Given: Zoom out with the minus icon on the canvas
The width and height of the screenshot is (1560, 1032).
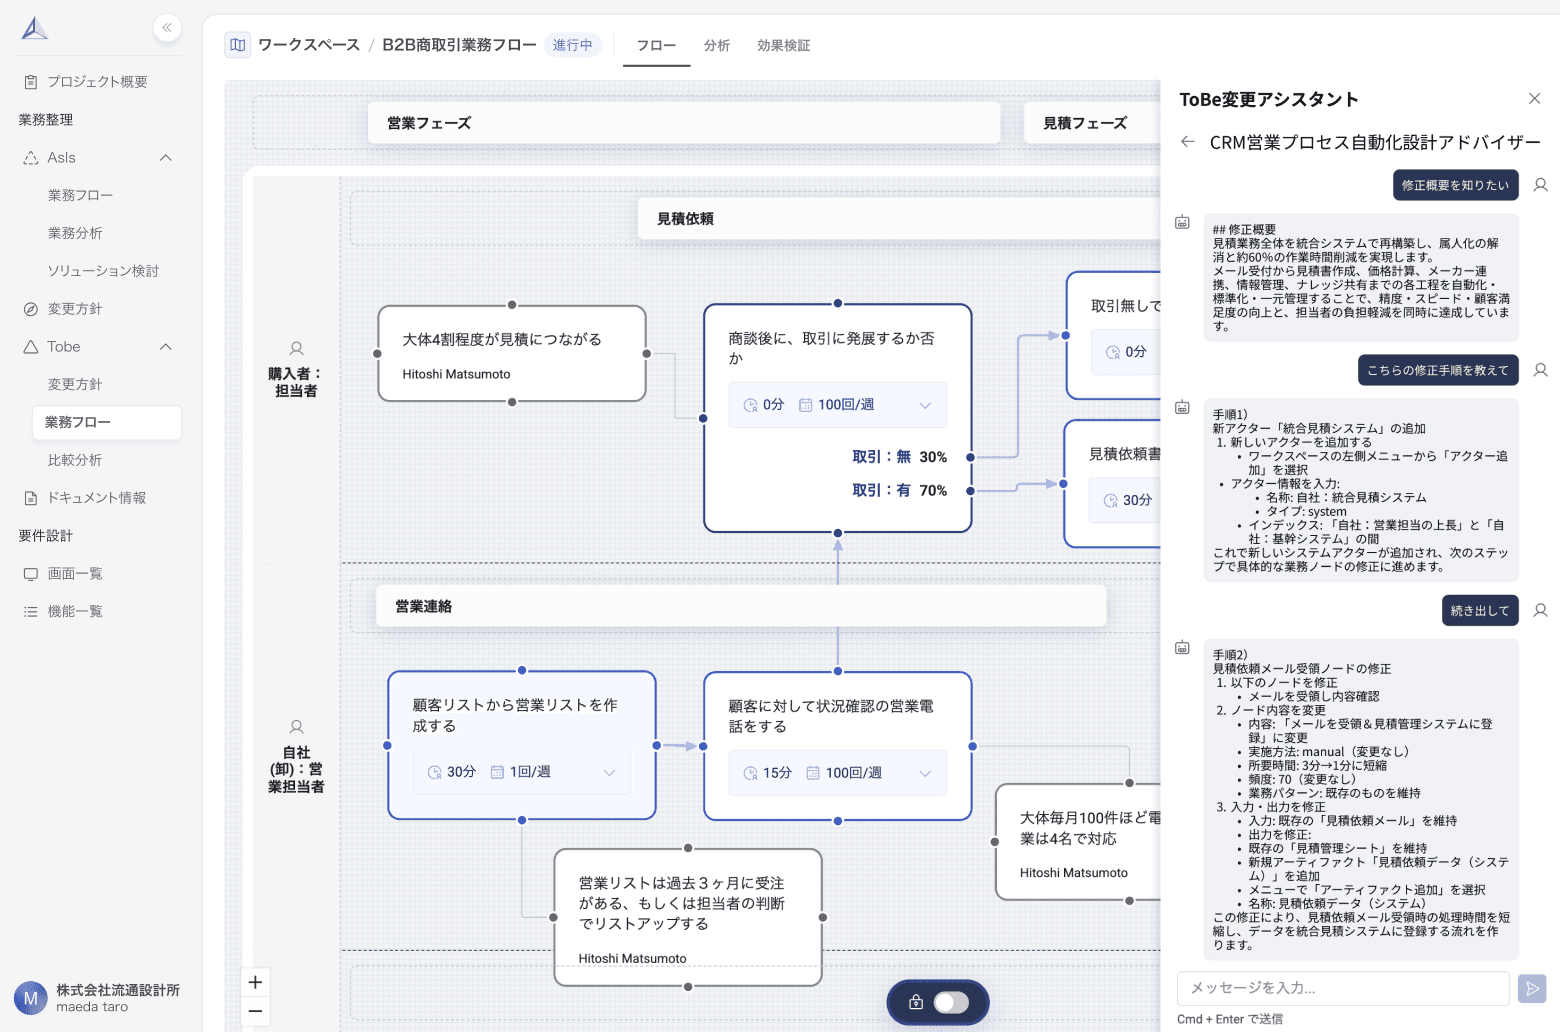Looking at the screenshot, I should (255, 1012).
